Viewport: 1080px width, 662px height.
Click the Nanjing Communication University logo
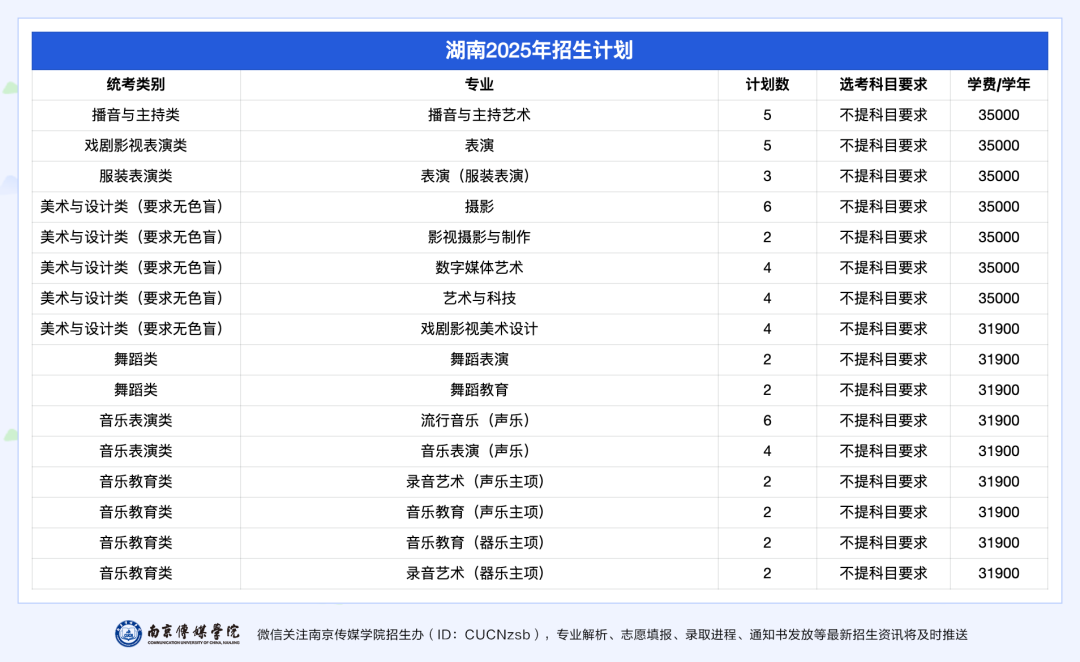tap(178, 633)
